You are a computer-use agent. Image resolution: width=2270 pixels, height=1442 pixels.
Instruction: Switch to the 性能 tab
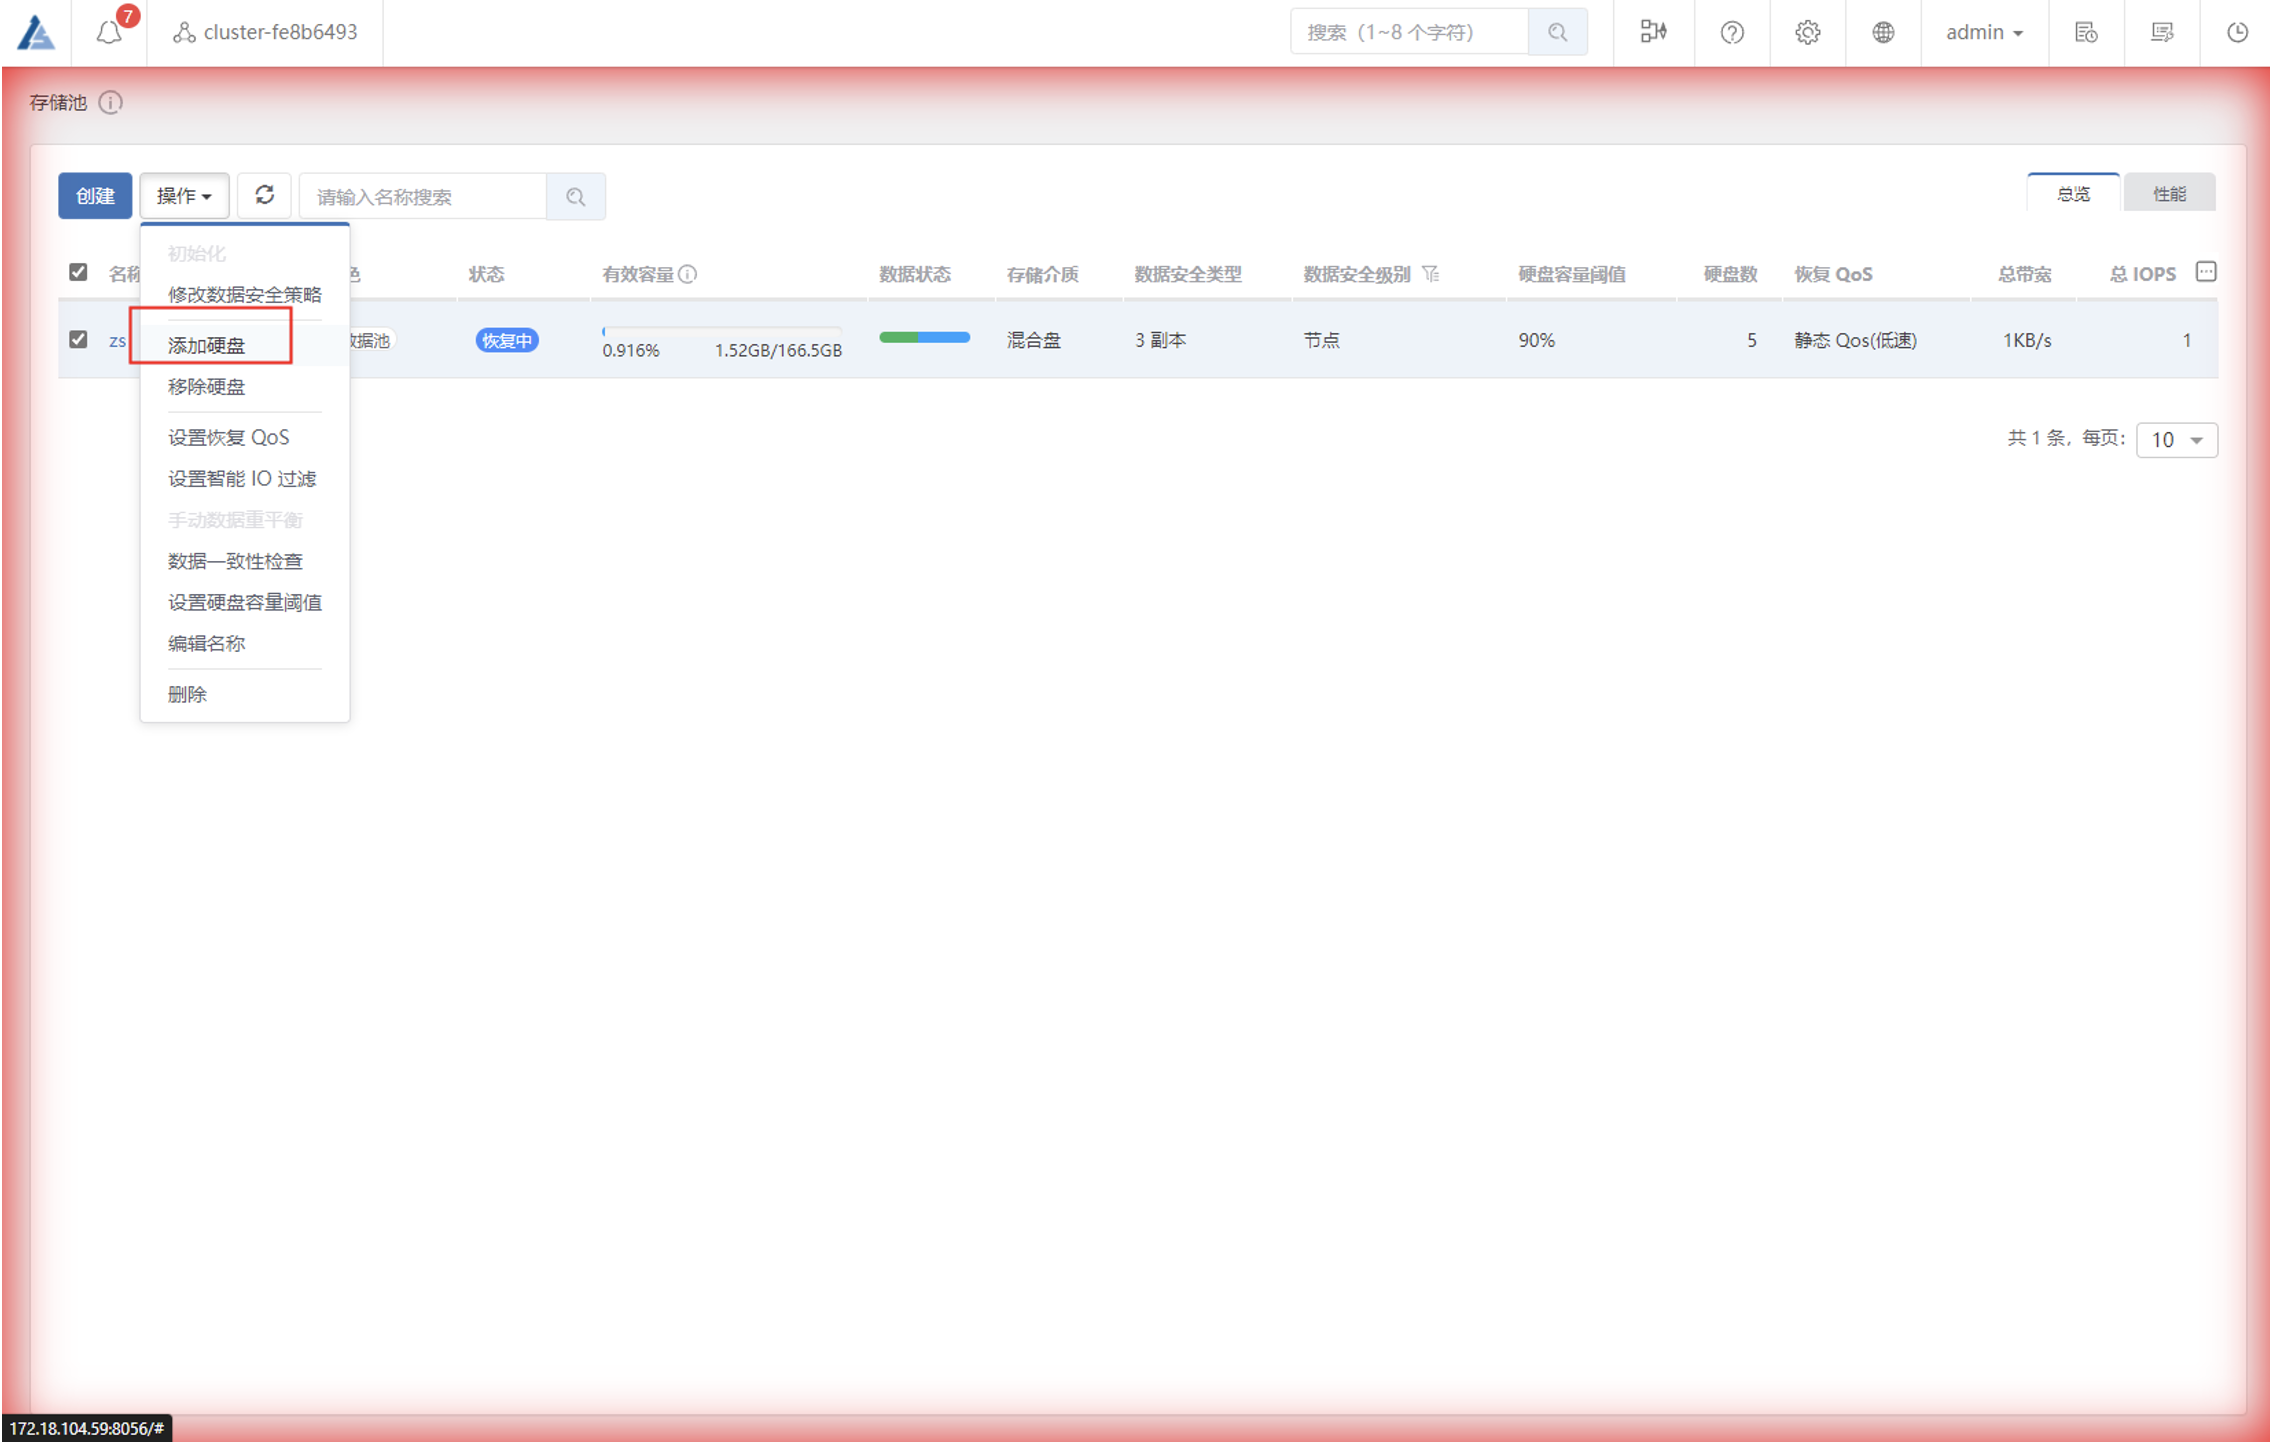pos(2169,194)
